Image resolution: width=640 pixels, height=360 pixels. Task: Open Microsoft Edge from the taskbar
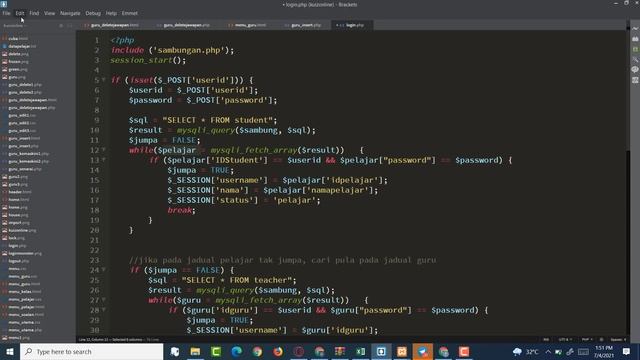click(237, 351)
